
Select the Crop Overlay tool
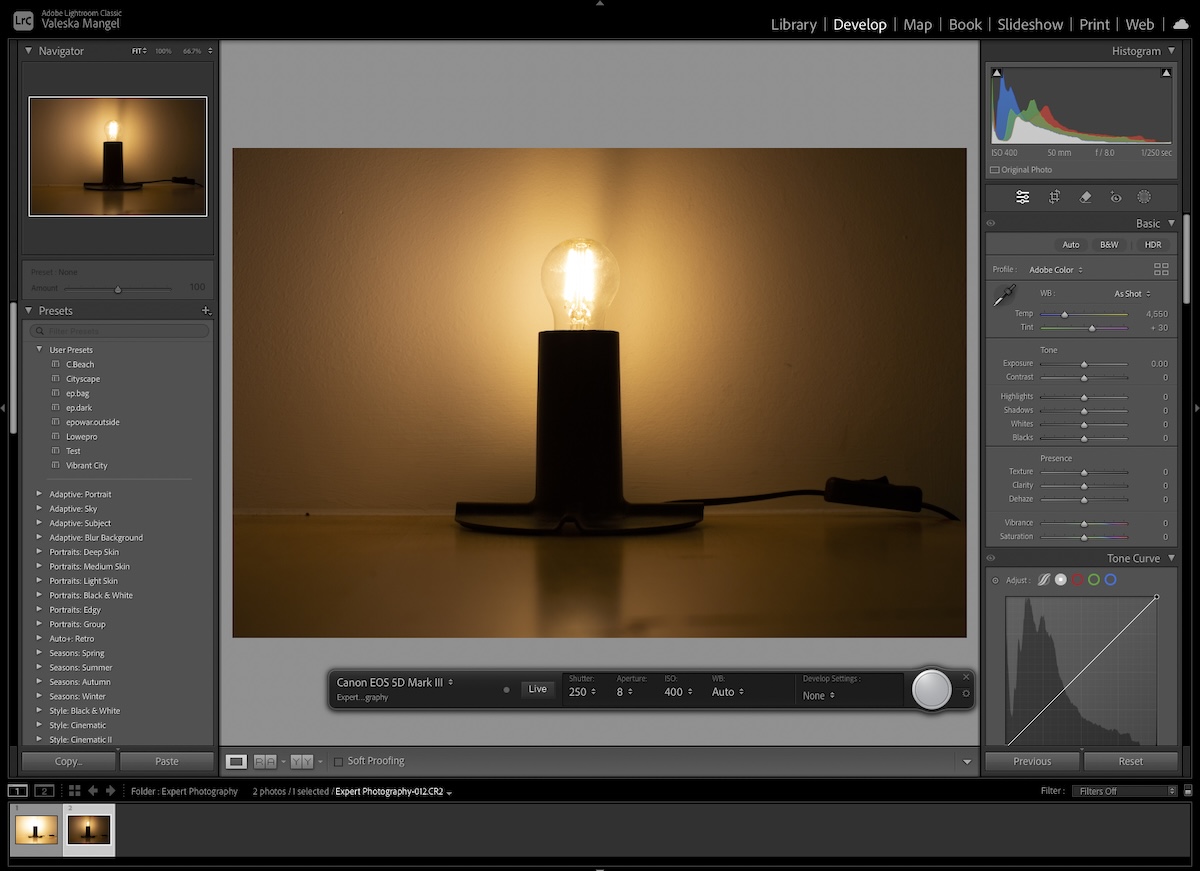[x=1054, y=197]
